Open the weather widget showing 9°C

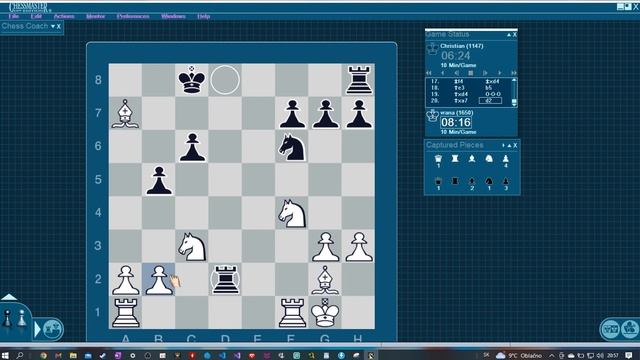point(518,356)
